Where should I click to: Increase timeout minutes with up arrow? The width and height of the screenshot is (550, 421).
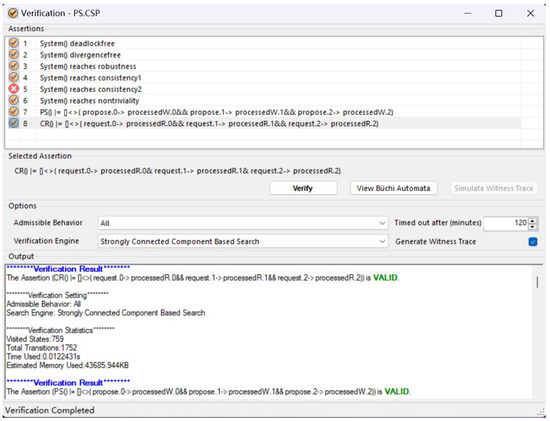point(532,220)
